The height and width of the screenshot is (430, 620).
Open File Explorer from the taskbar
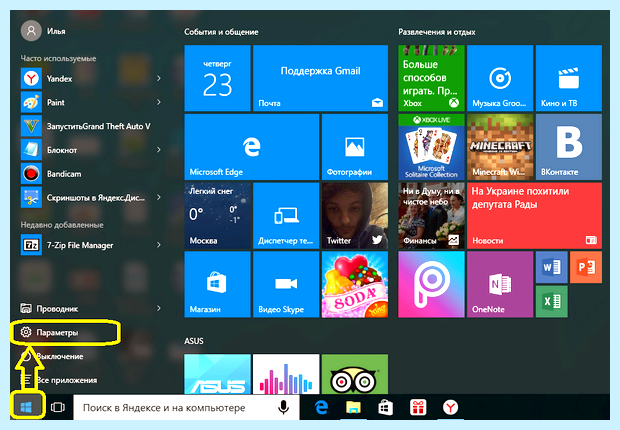(353, 407)
